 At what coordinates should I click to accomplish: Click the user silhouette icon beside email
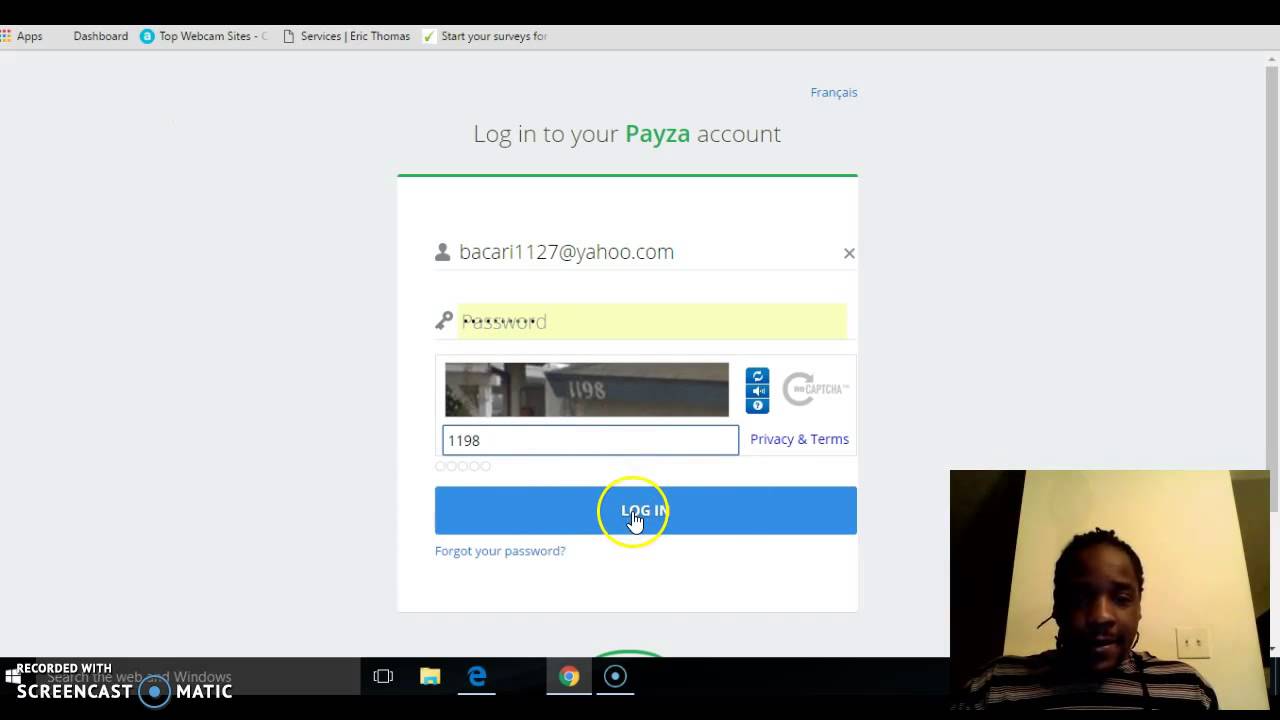pos(443,252)
